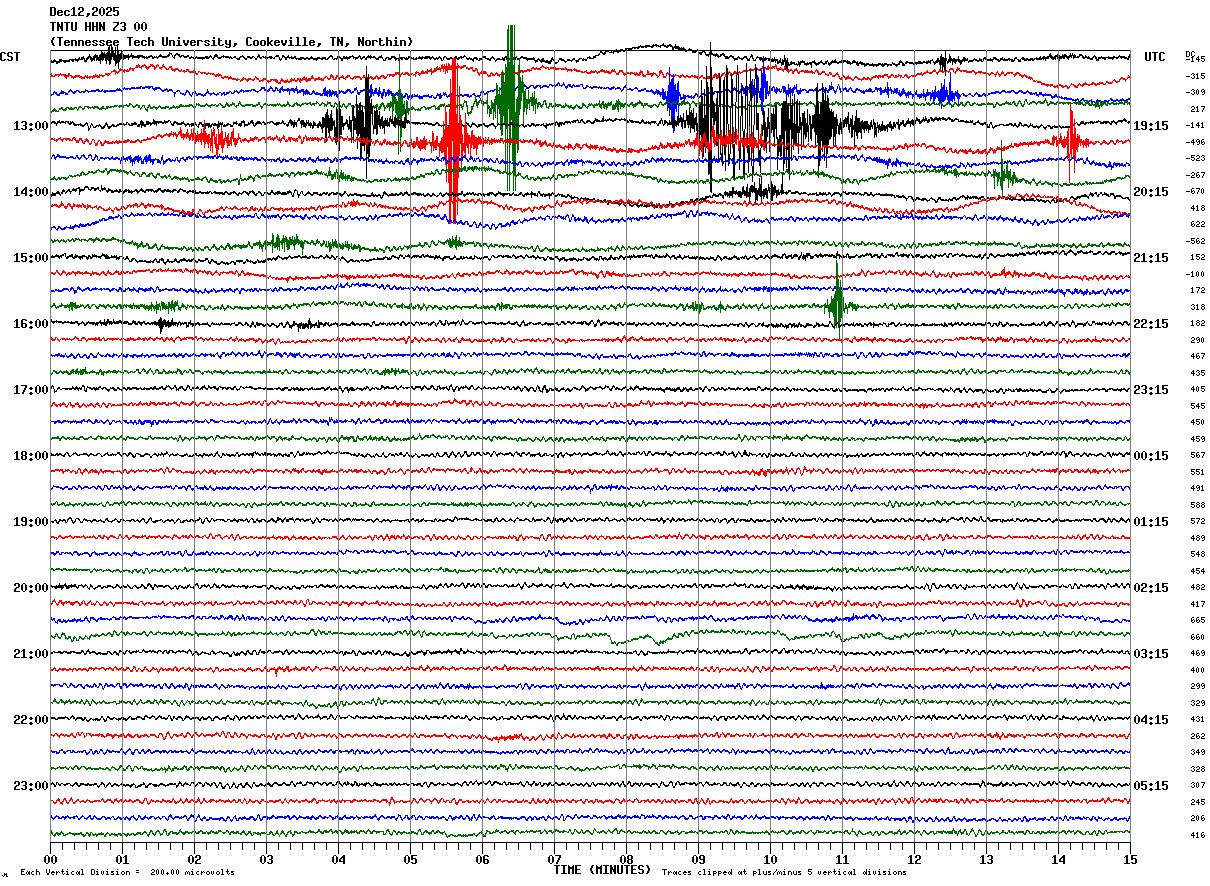Click the large red burst between minutes 5 and 6
The width and height of the screenshot is (1210, 886).
pos(453,140)
